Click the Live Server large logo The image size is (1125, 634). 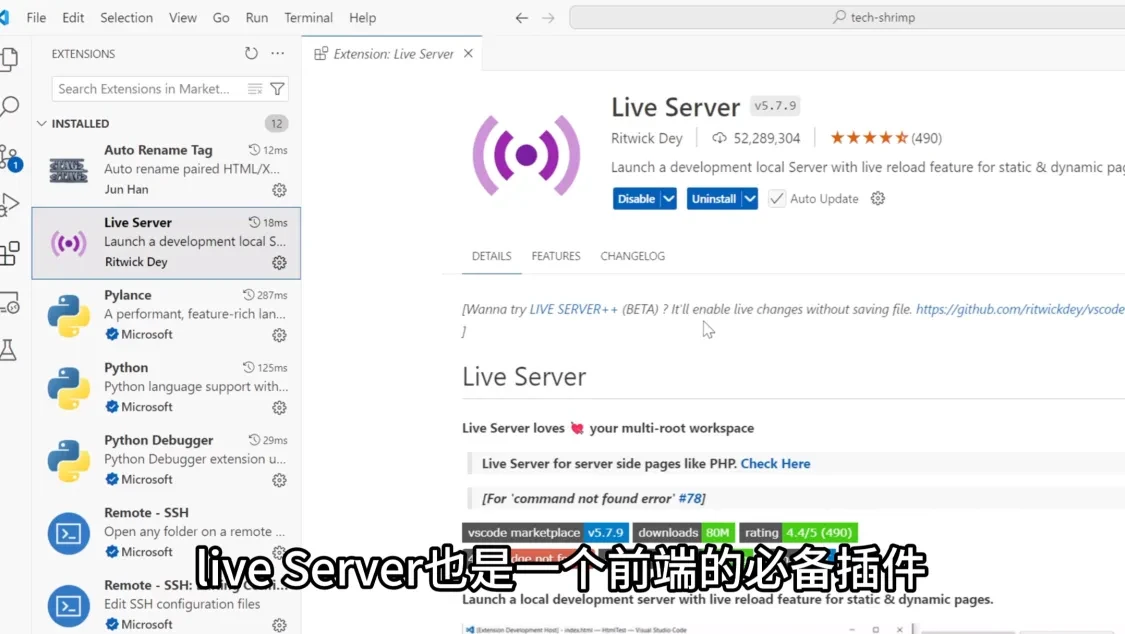point(526,155)
